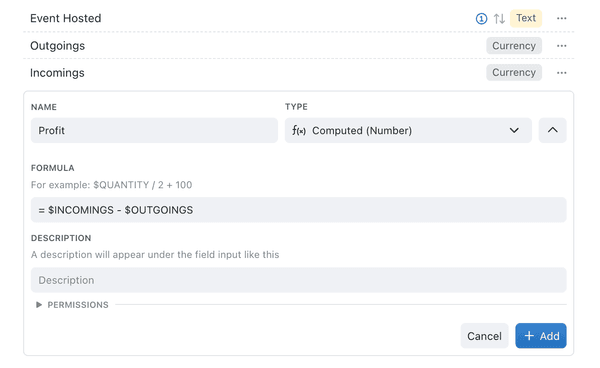Click into the formula input box
600x368 pixels.
298,210
